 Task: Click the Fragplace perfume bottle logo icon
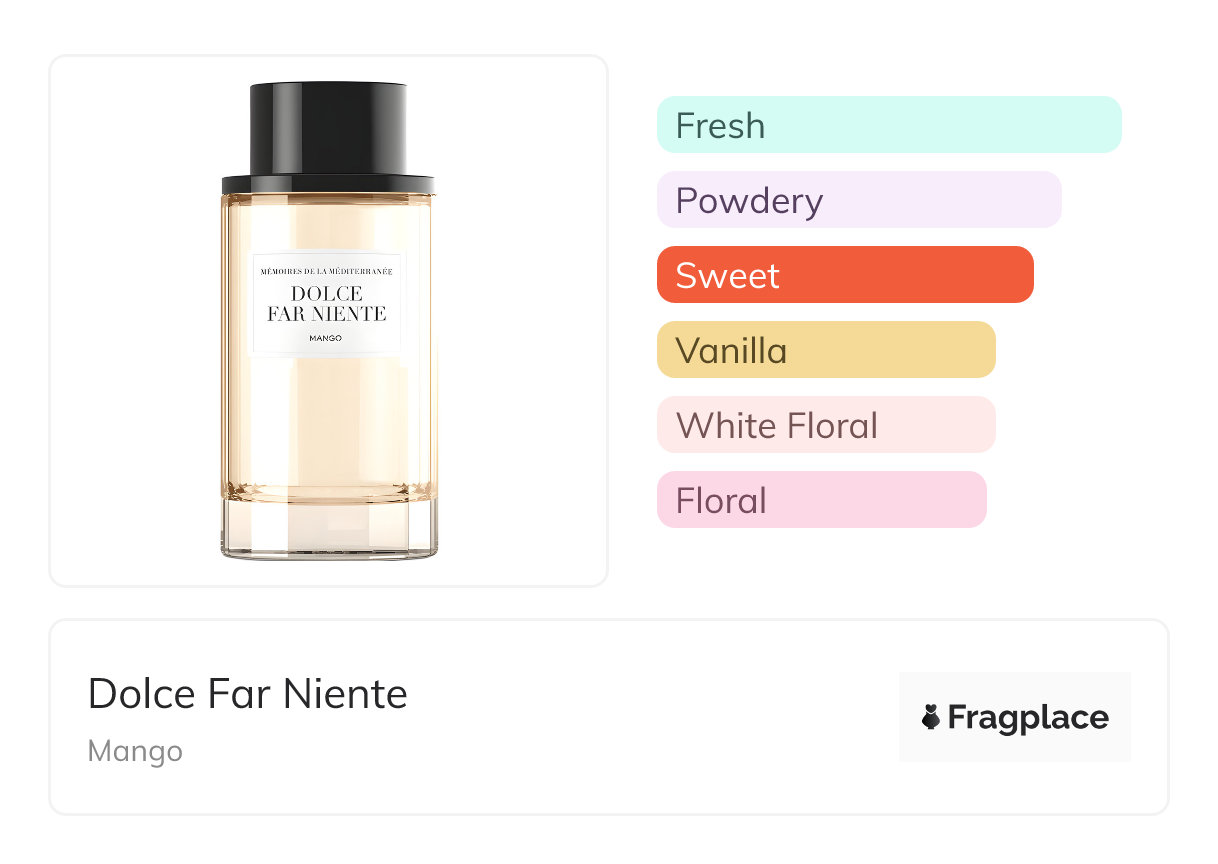[931, 717]
